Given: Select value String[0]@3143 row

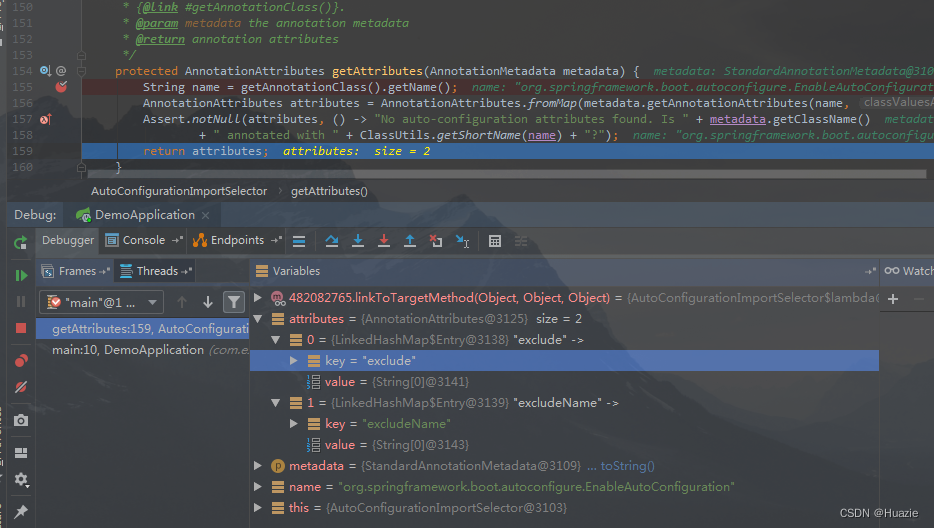Looking at the screenshot, I should pos(564,445).
